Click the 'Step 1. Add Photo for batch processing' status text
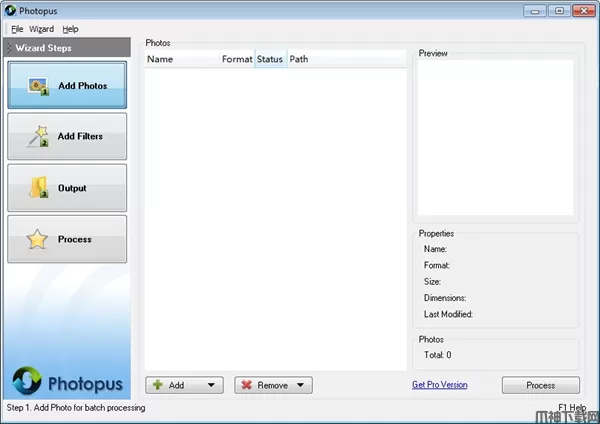Viewport: 600px width, 424px height. tap(76, 408)
